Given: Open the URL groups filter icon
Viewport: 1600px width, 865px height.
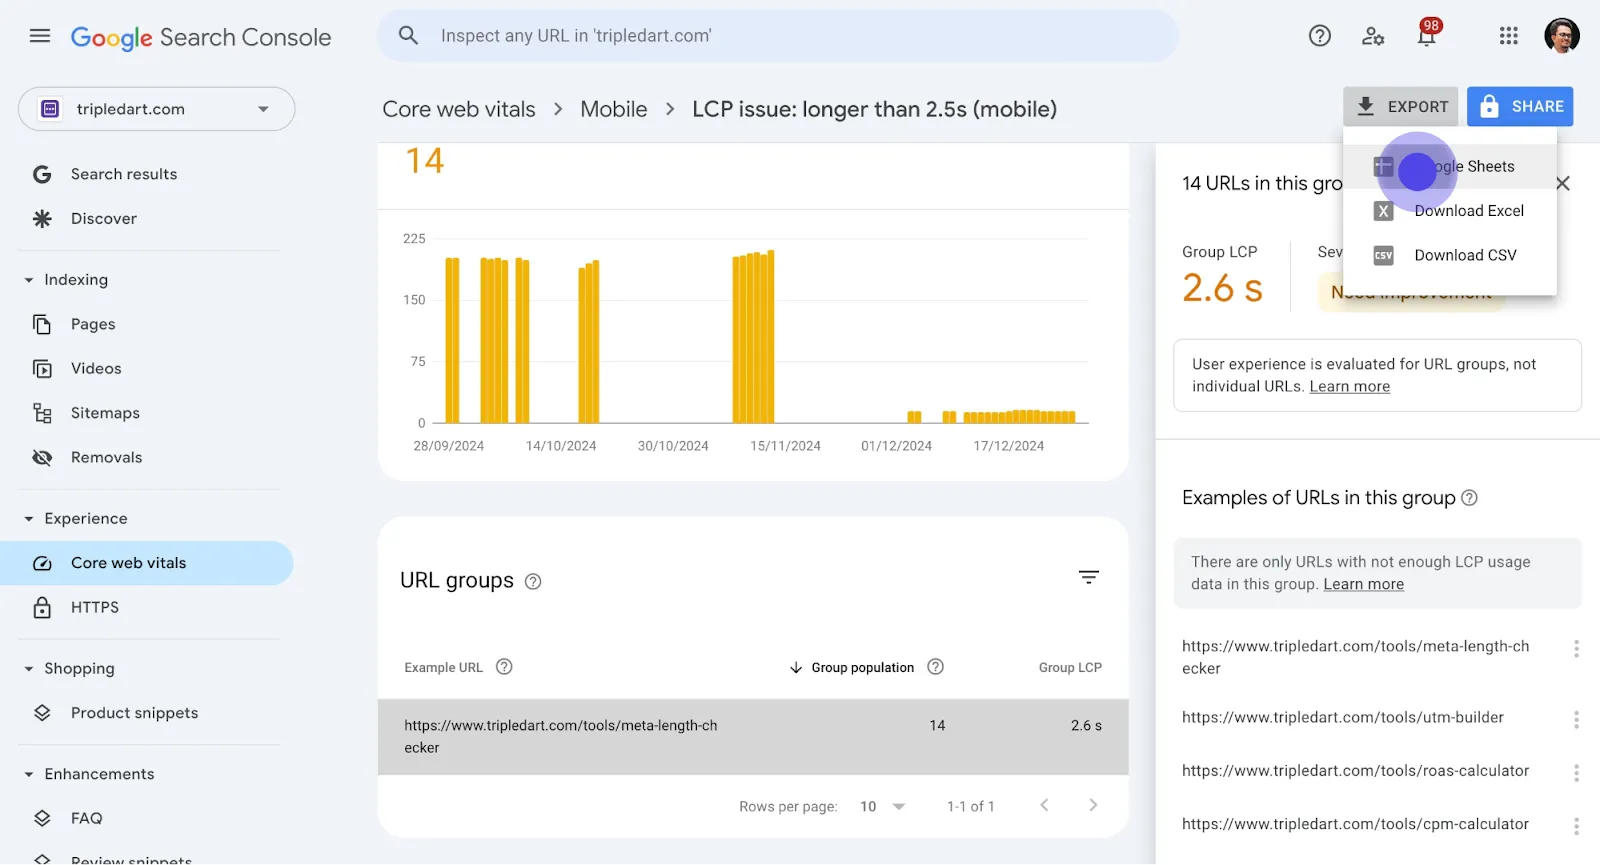Looking at the screenshot, I should coord(1089,577).
